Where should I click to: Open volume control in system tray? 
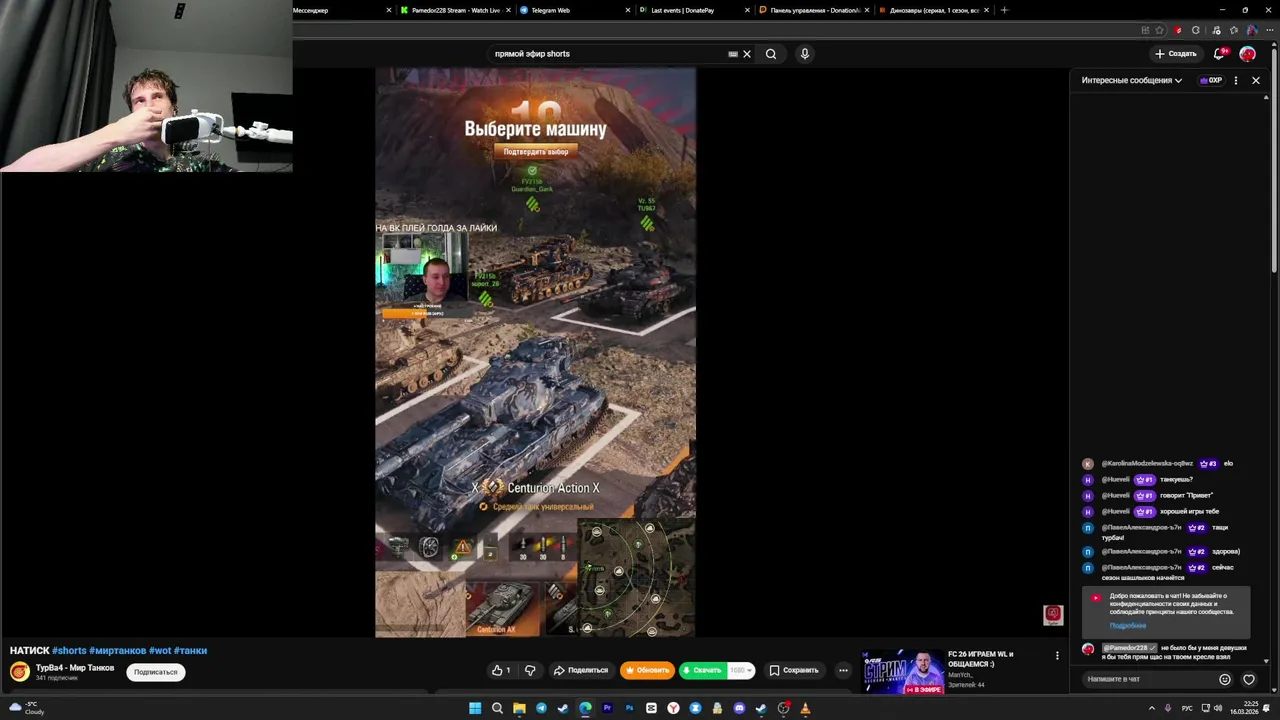pos(1217,708)
